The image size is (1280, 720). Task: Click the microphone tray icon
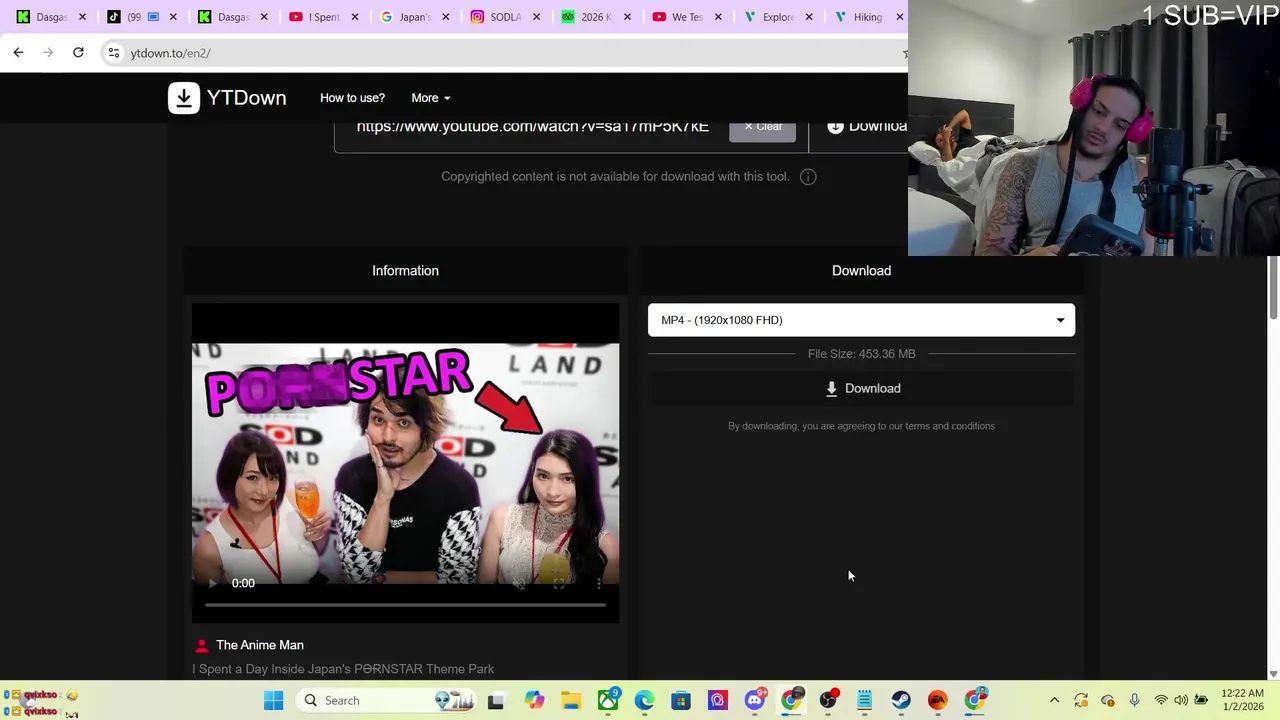tap(1134, 701)
